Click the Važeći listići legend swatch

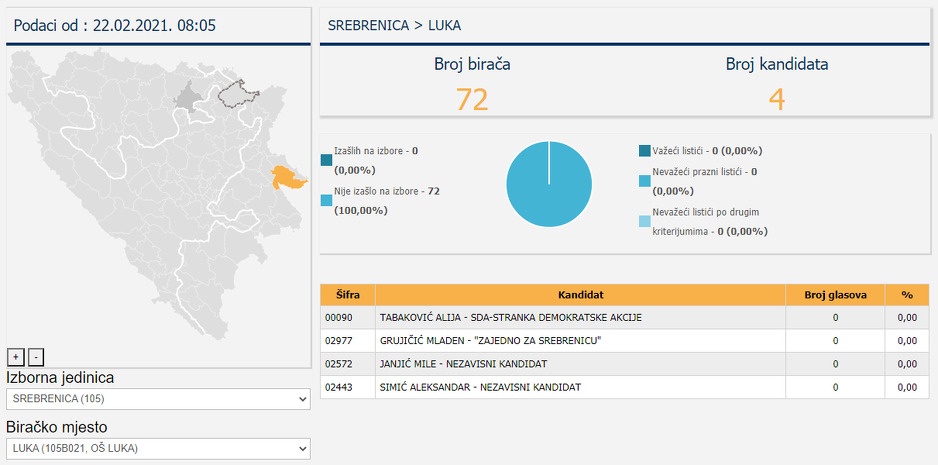click(x=644, y=151)
